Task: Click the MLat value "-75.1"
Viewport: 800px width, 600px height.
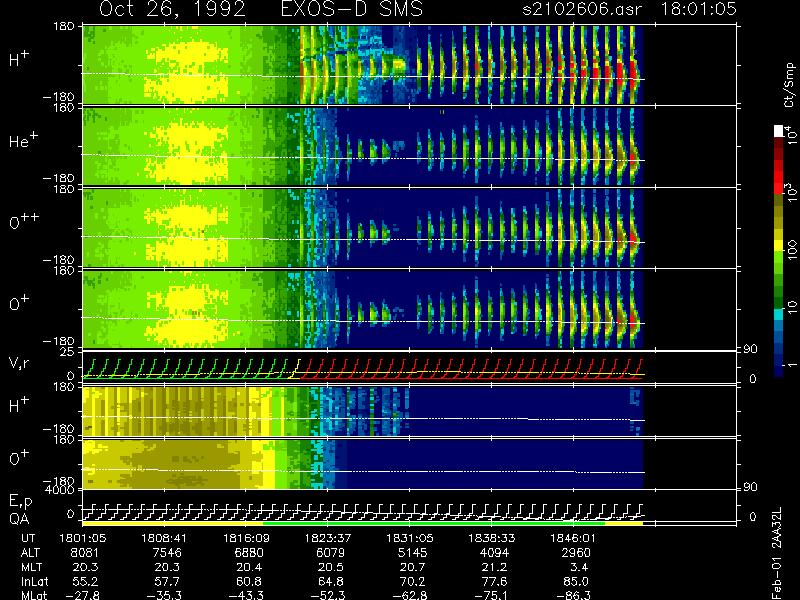Action: pyautogui.click(x=492, y=595)
